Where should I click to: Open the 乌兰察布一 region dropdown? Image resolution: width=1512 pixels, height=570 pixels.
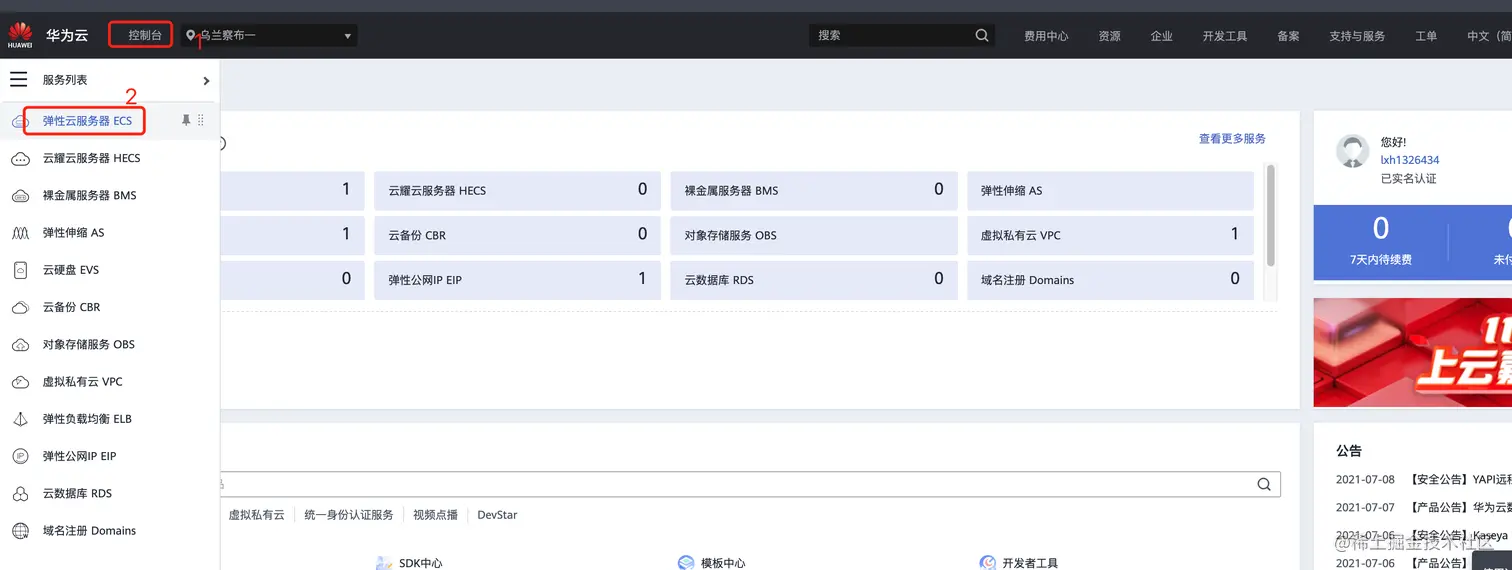269,35
